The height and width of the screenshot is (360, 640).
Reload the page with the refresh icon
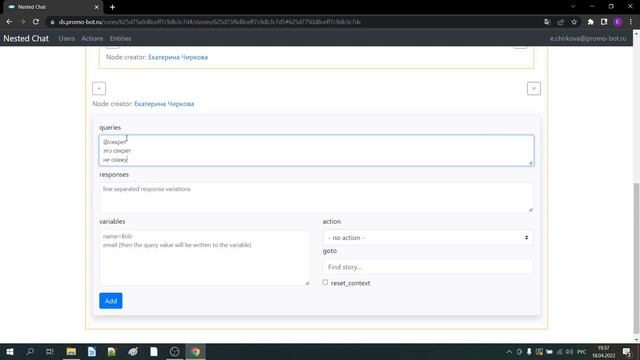(x=36, y=22)
